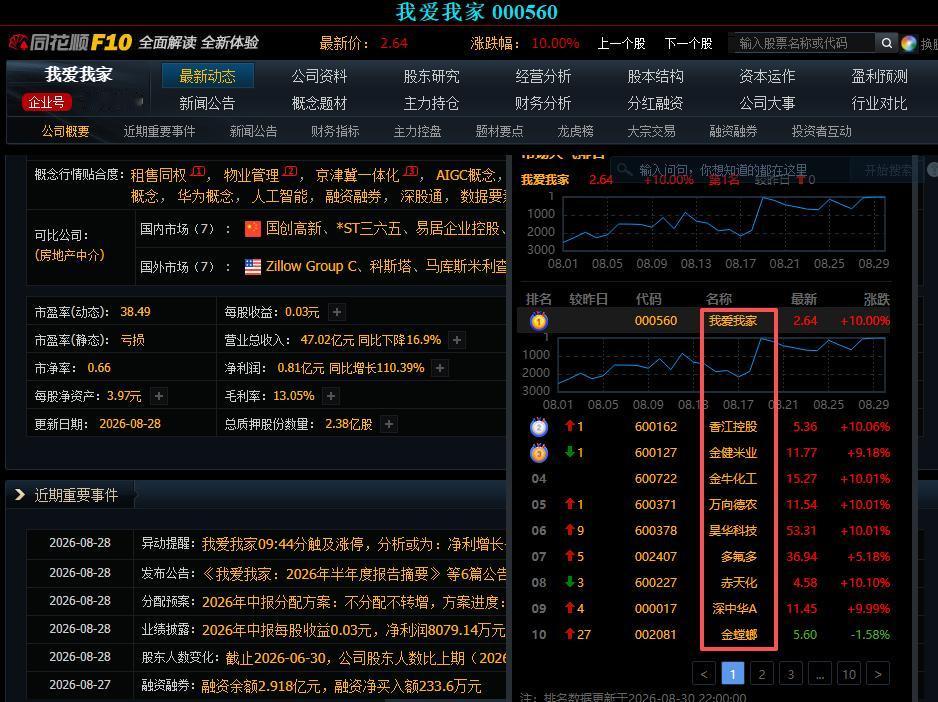Screen dimensions: 938x702
Task: Select the 大宗交易 sub-tab
Action: tap(651, 131)
